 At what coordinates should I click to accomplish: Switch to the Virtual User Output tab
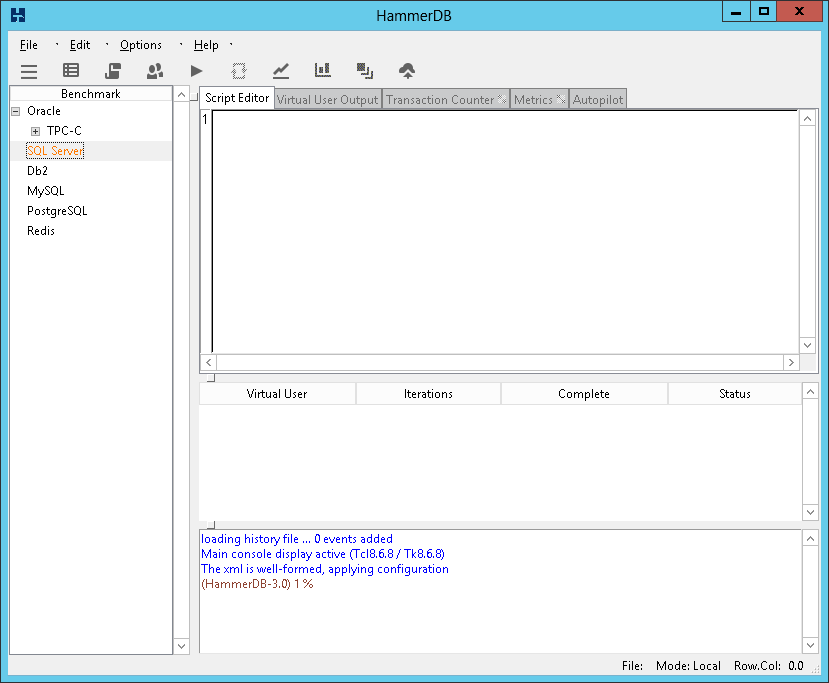(x=327, y=99)
